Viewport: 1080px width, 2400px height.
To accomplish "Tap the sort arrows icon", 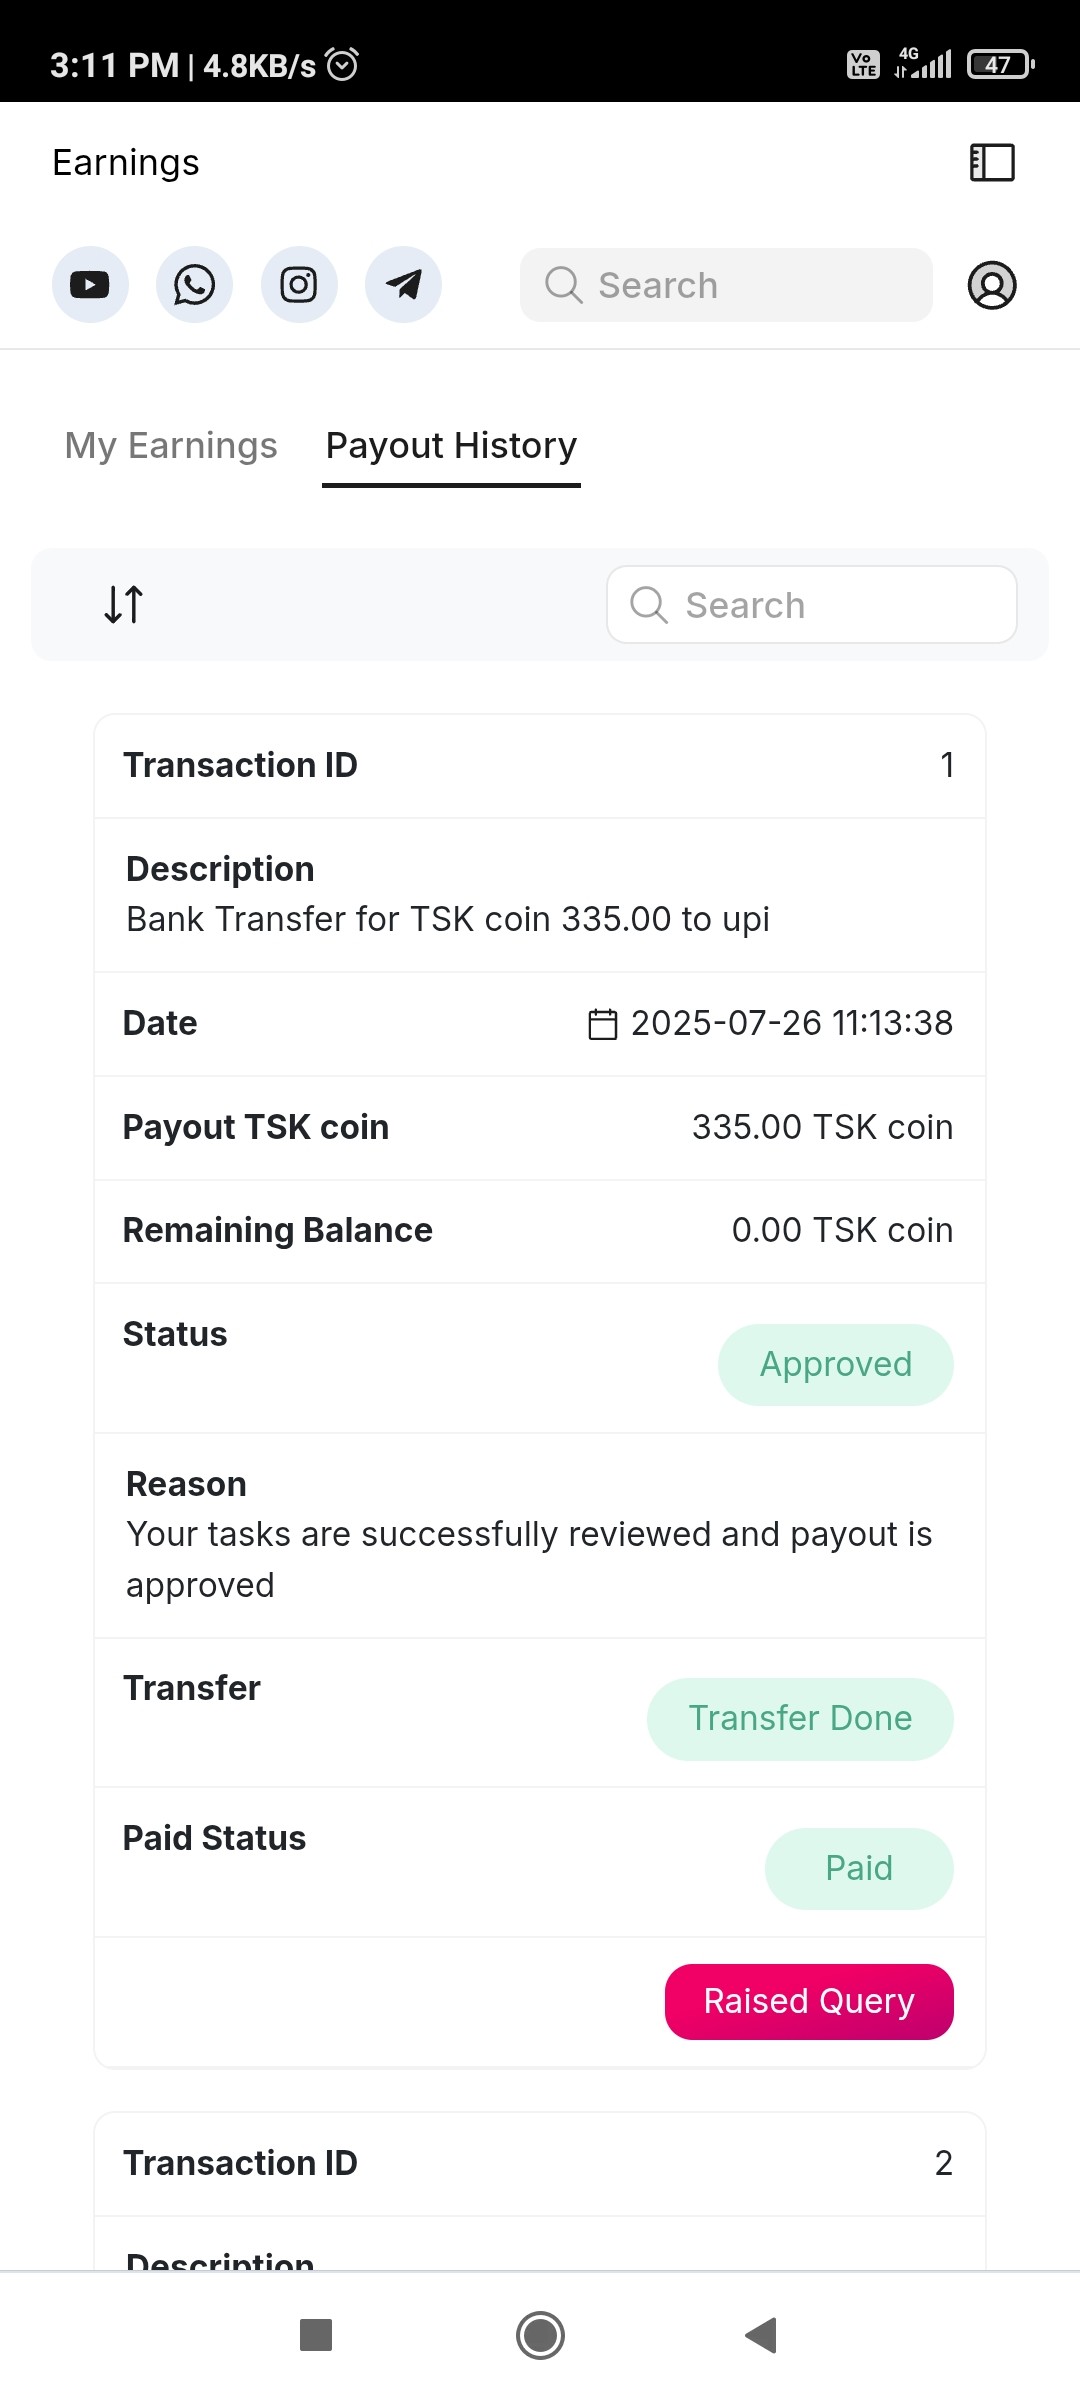I will point(124,604).
